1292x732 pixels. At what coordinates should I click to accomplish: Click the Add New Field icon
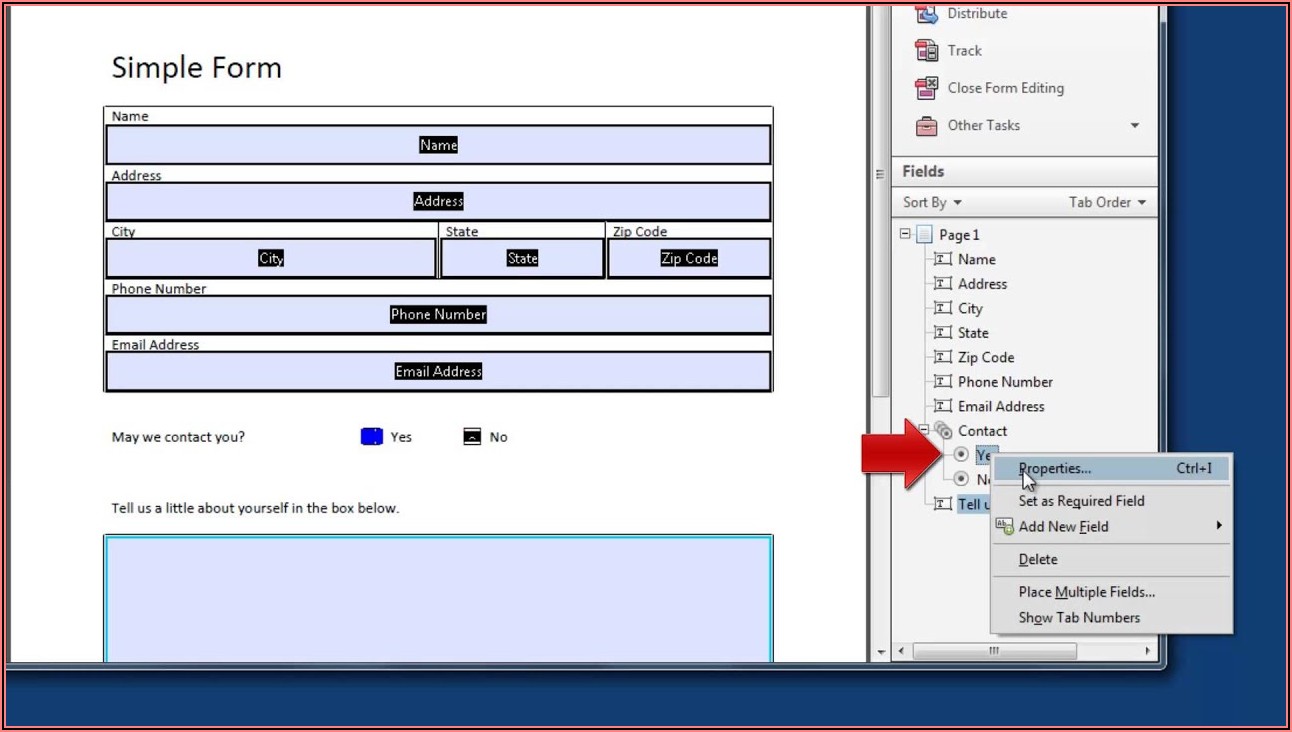(x=1004, y=526)
